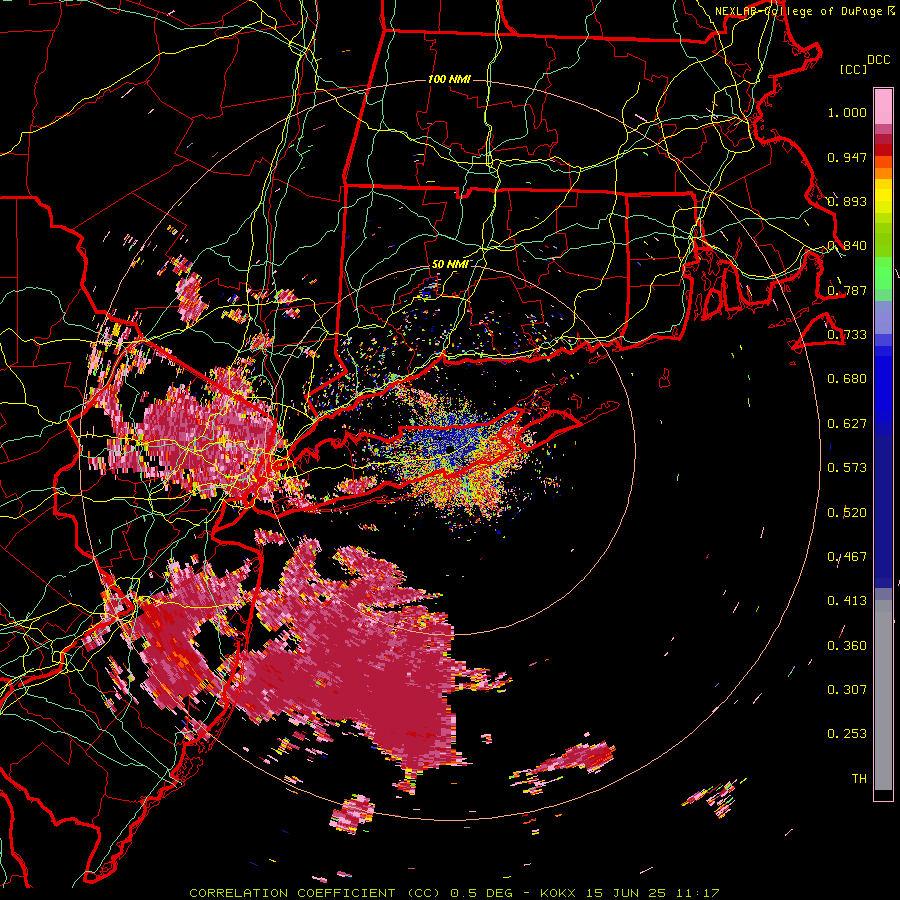900x900 pixels.
Task: Select the 1.000 value on the color scale
Action: coord(847,112)
